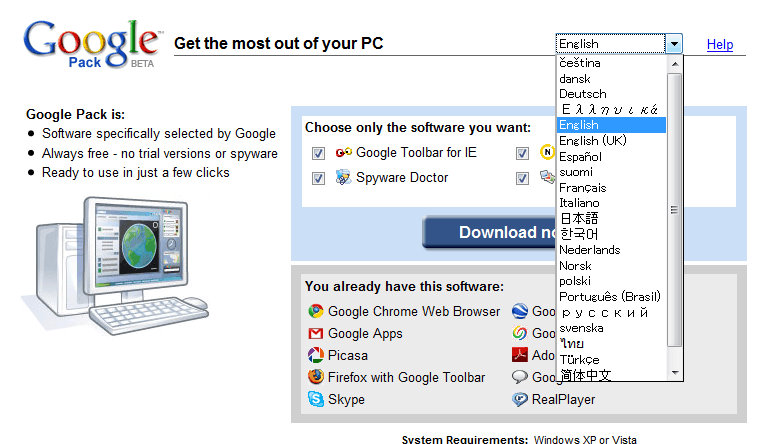
Task: Select Türkçe from the language list
Action: click(x=612, y=360)
